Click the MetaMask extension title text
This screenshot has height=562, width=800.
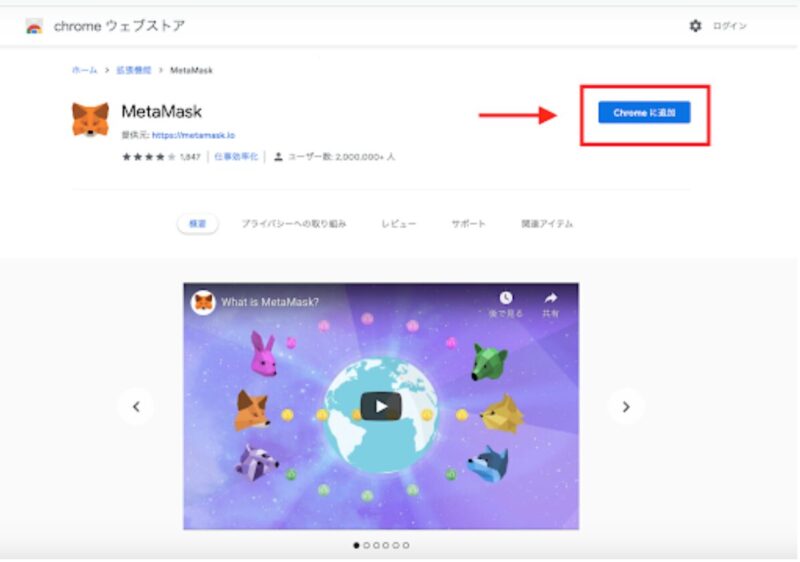[x=162, y=111]
